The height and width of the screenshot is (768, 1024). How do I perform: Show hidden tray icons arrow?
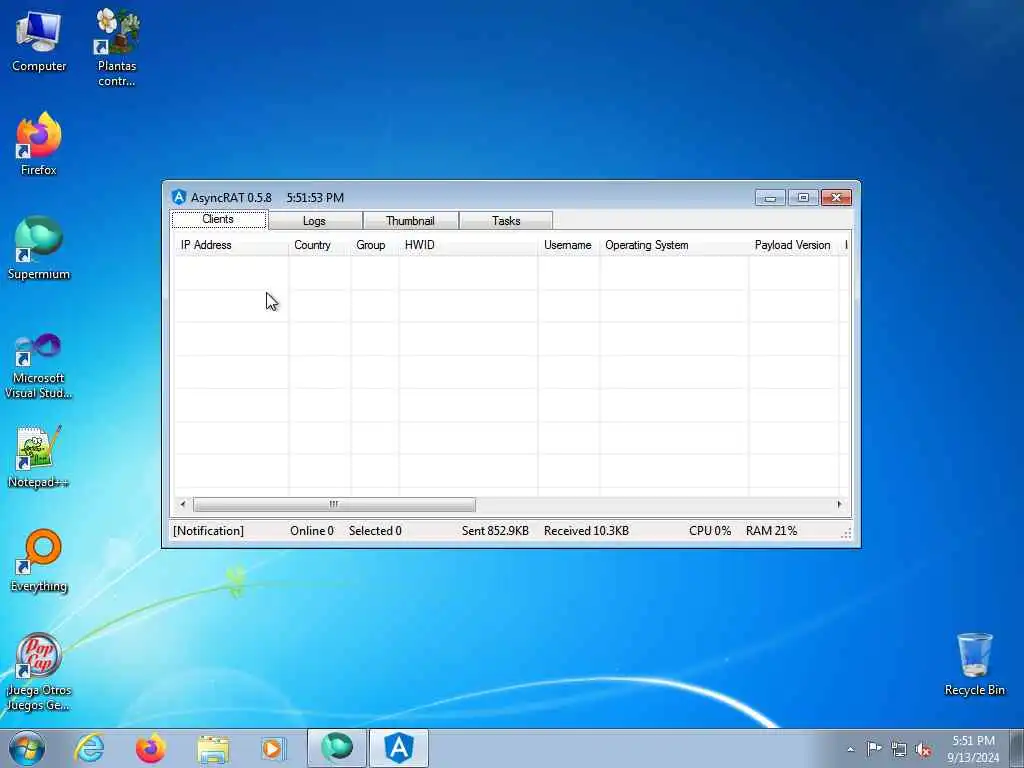coord(850,749)
